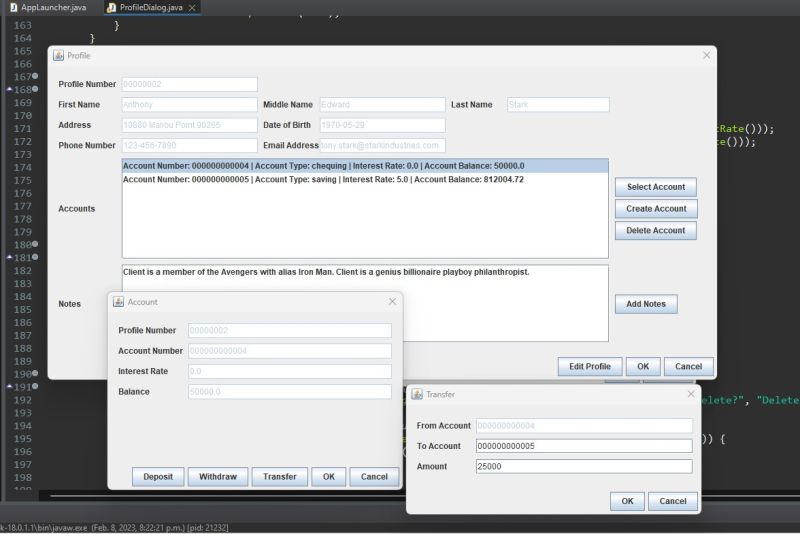Click Withdraw in the Account dialog
The height and width of the screenshot is (534, 800).
pyautogui.click(x=218, y=477)
